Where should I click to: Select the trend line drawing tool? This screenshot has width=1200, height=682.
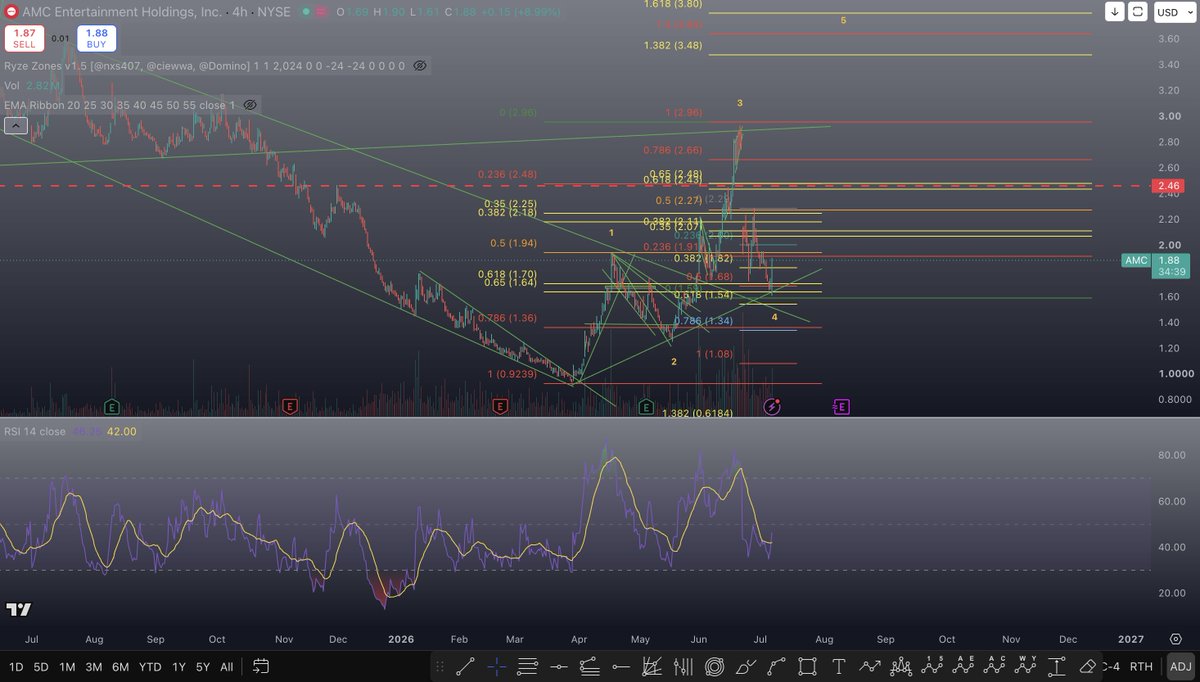[465, 666]
